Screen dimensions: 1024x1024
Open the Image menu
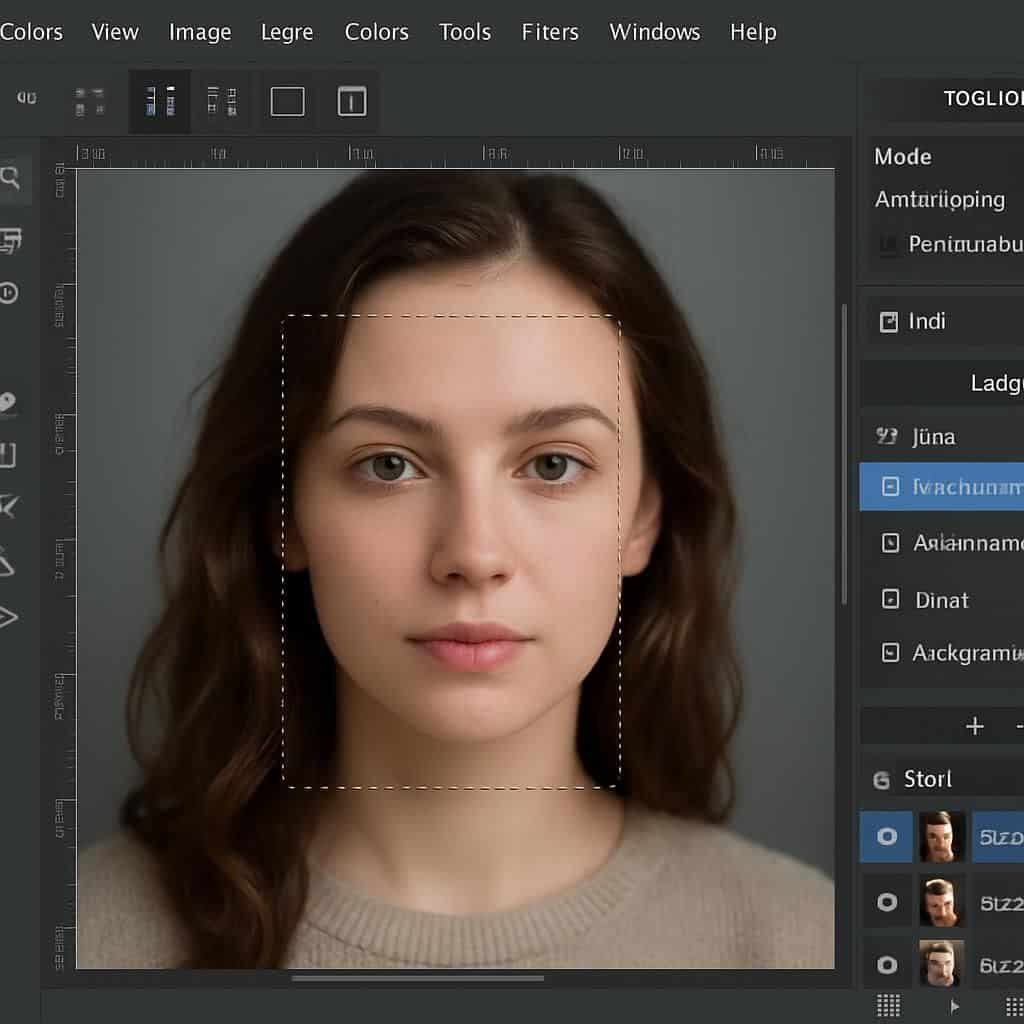pyautogui.click(x=200, y=32)
